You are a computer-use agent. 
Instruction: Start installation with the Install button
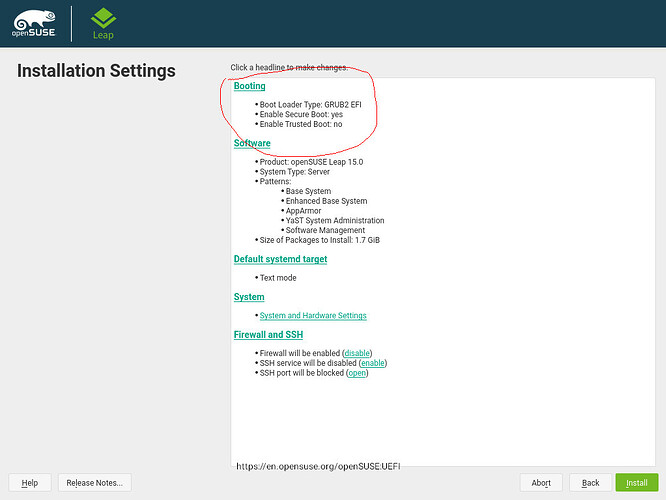637,483
